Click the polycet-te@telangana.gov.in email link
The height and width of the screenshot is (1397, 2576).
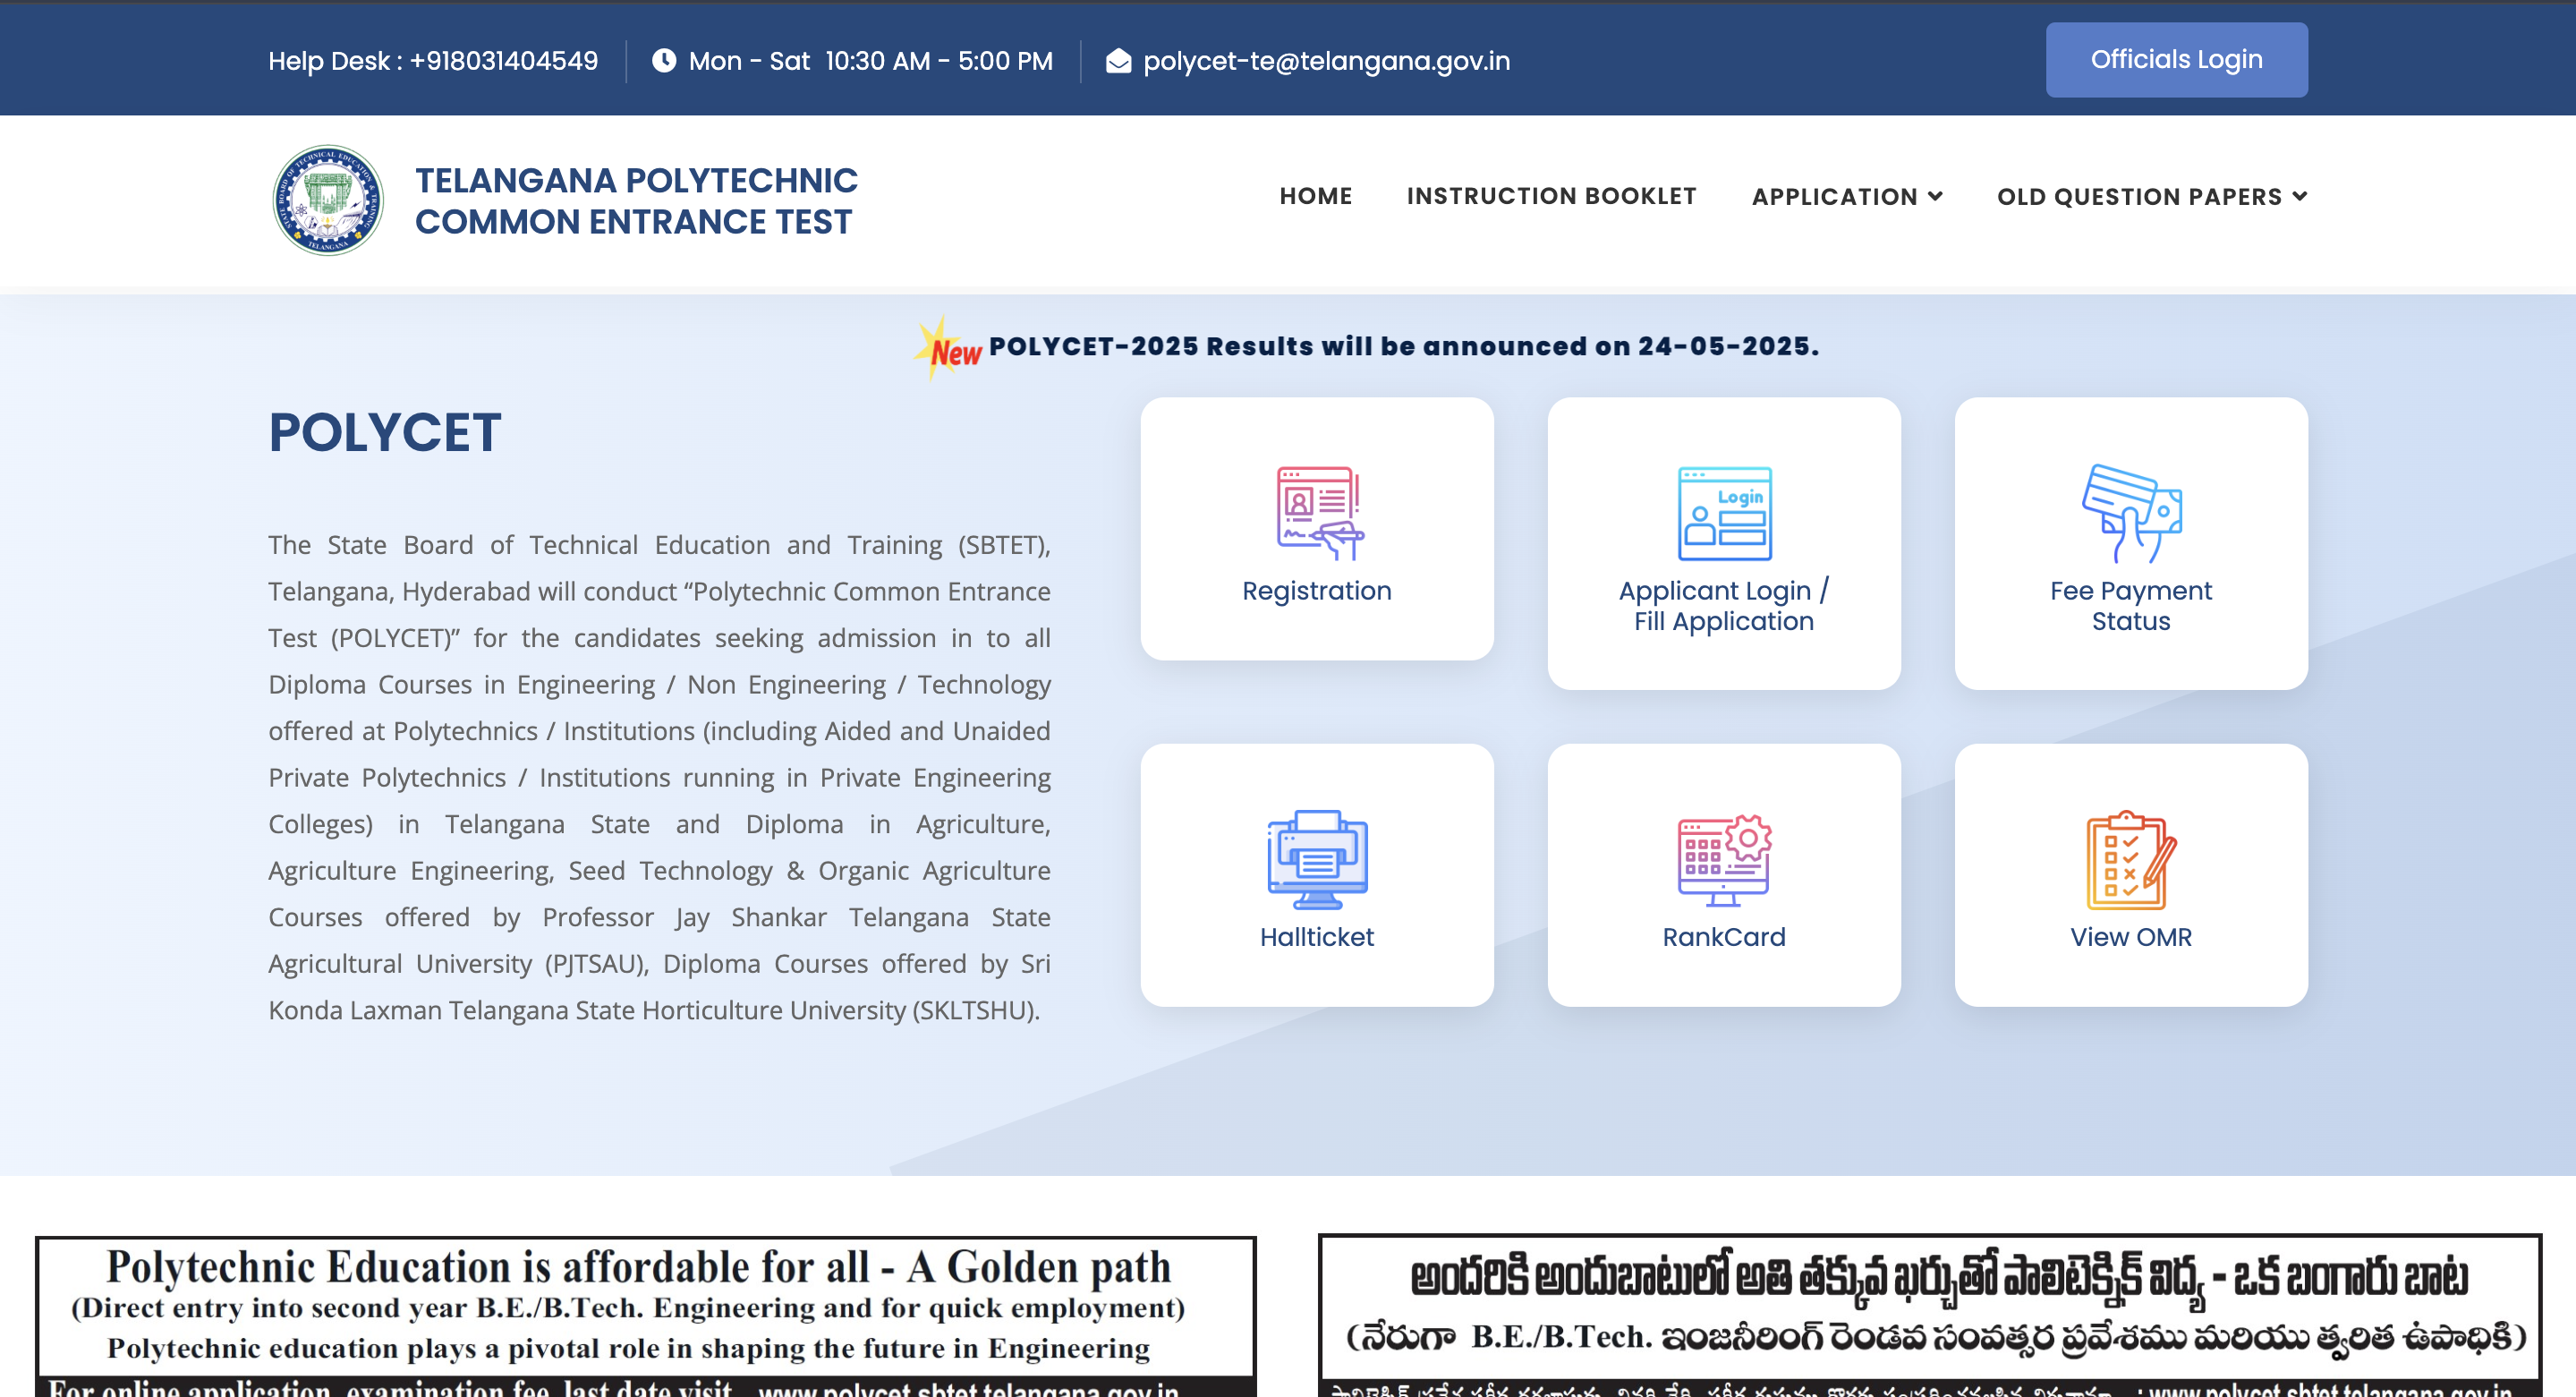click(x=1326, y=61)
